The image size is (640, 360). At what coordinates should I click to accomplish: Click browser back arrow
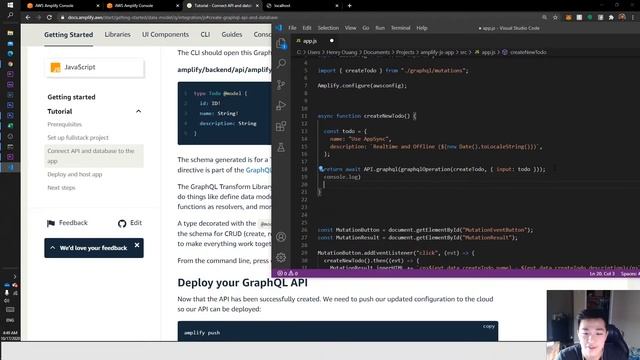pyautogui.click(x=28, y=18)
